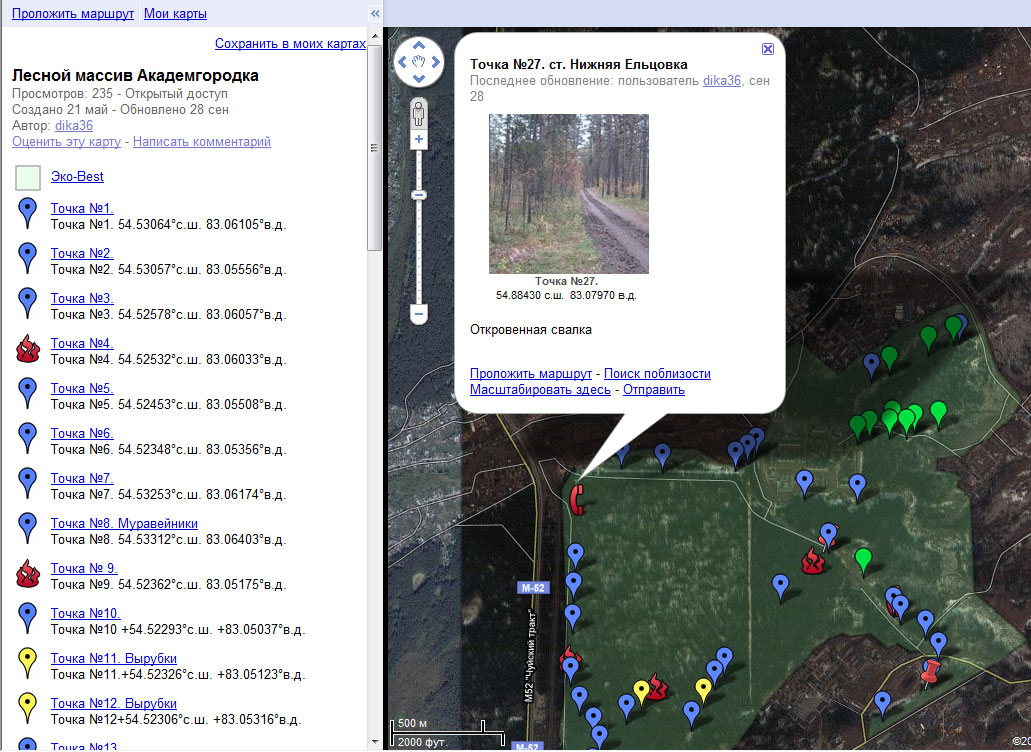Click the fire icon beside Точка №4
The image size is (1031, 752).
point(28,350)
